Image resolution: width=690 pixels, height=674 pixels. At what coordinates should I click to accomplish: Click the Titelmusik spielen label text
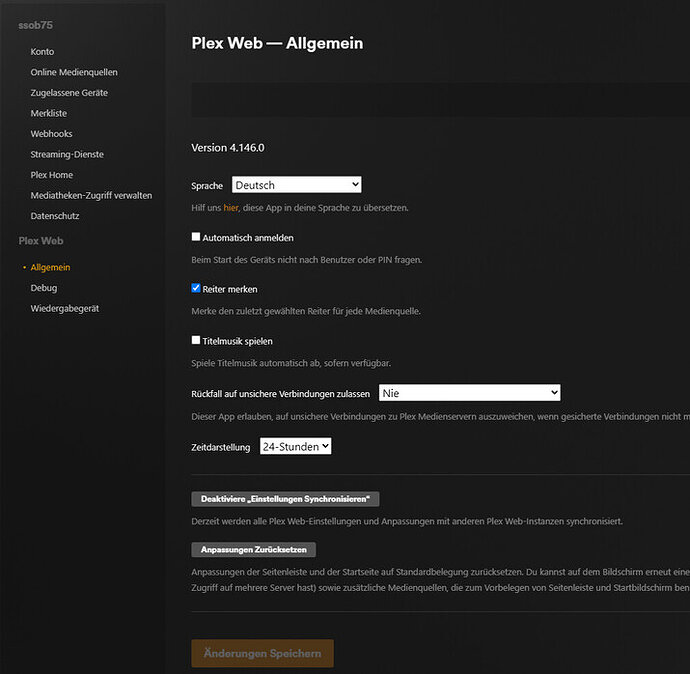(237, 341)
